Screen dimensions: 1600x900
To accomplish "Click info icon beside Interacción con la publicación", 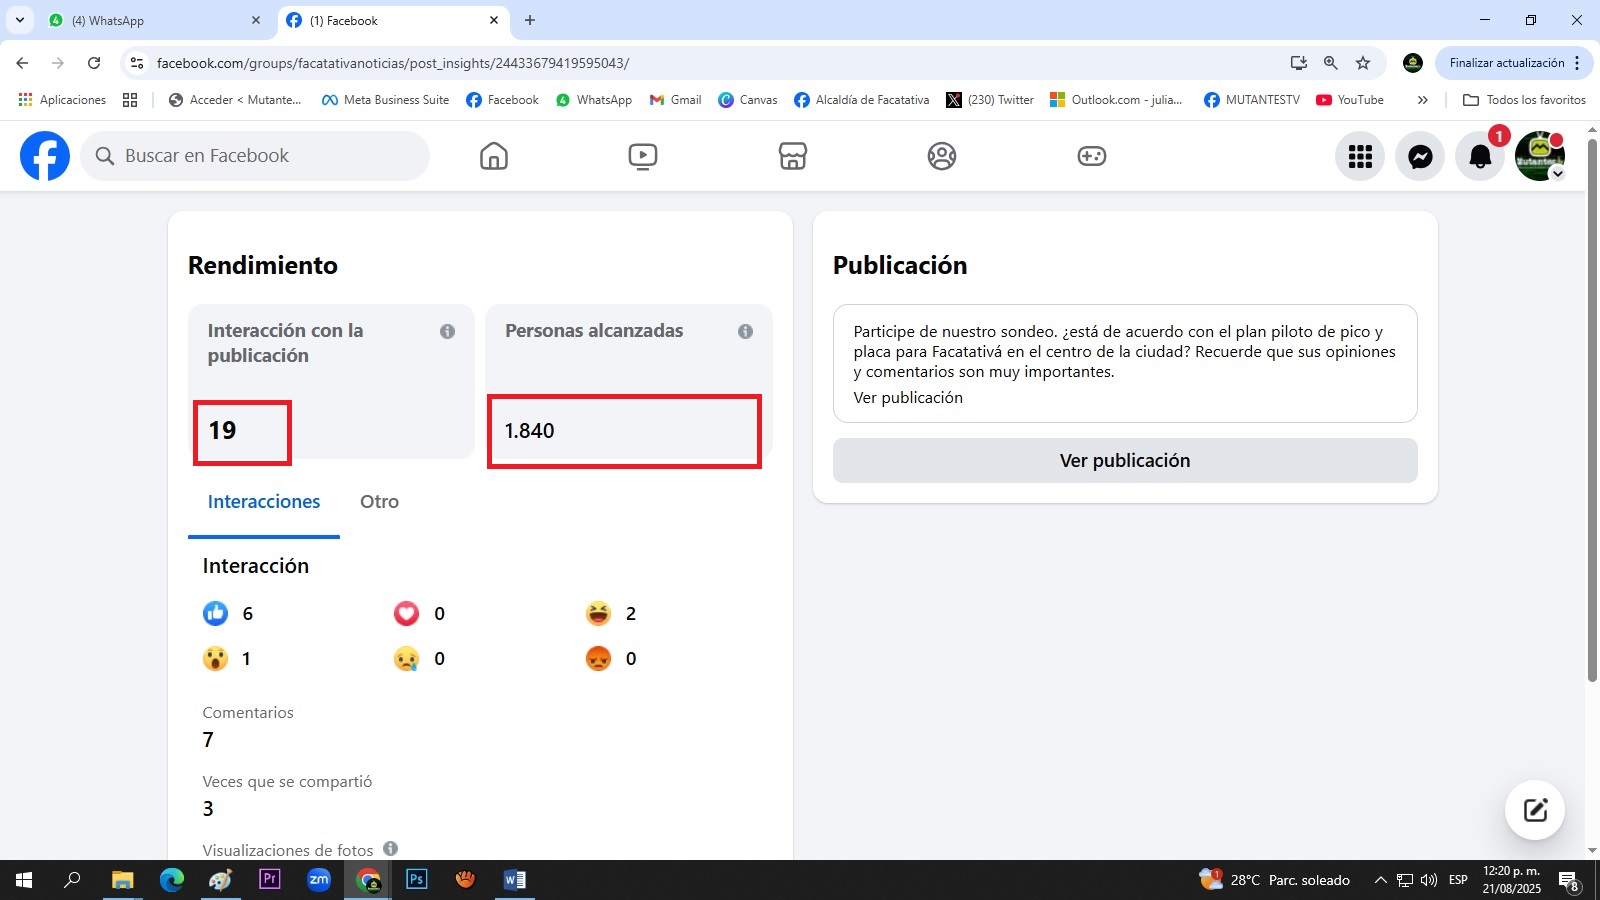I will coord(447,331).
